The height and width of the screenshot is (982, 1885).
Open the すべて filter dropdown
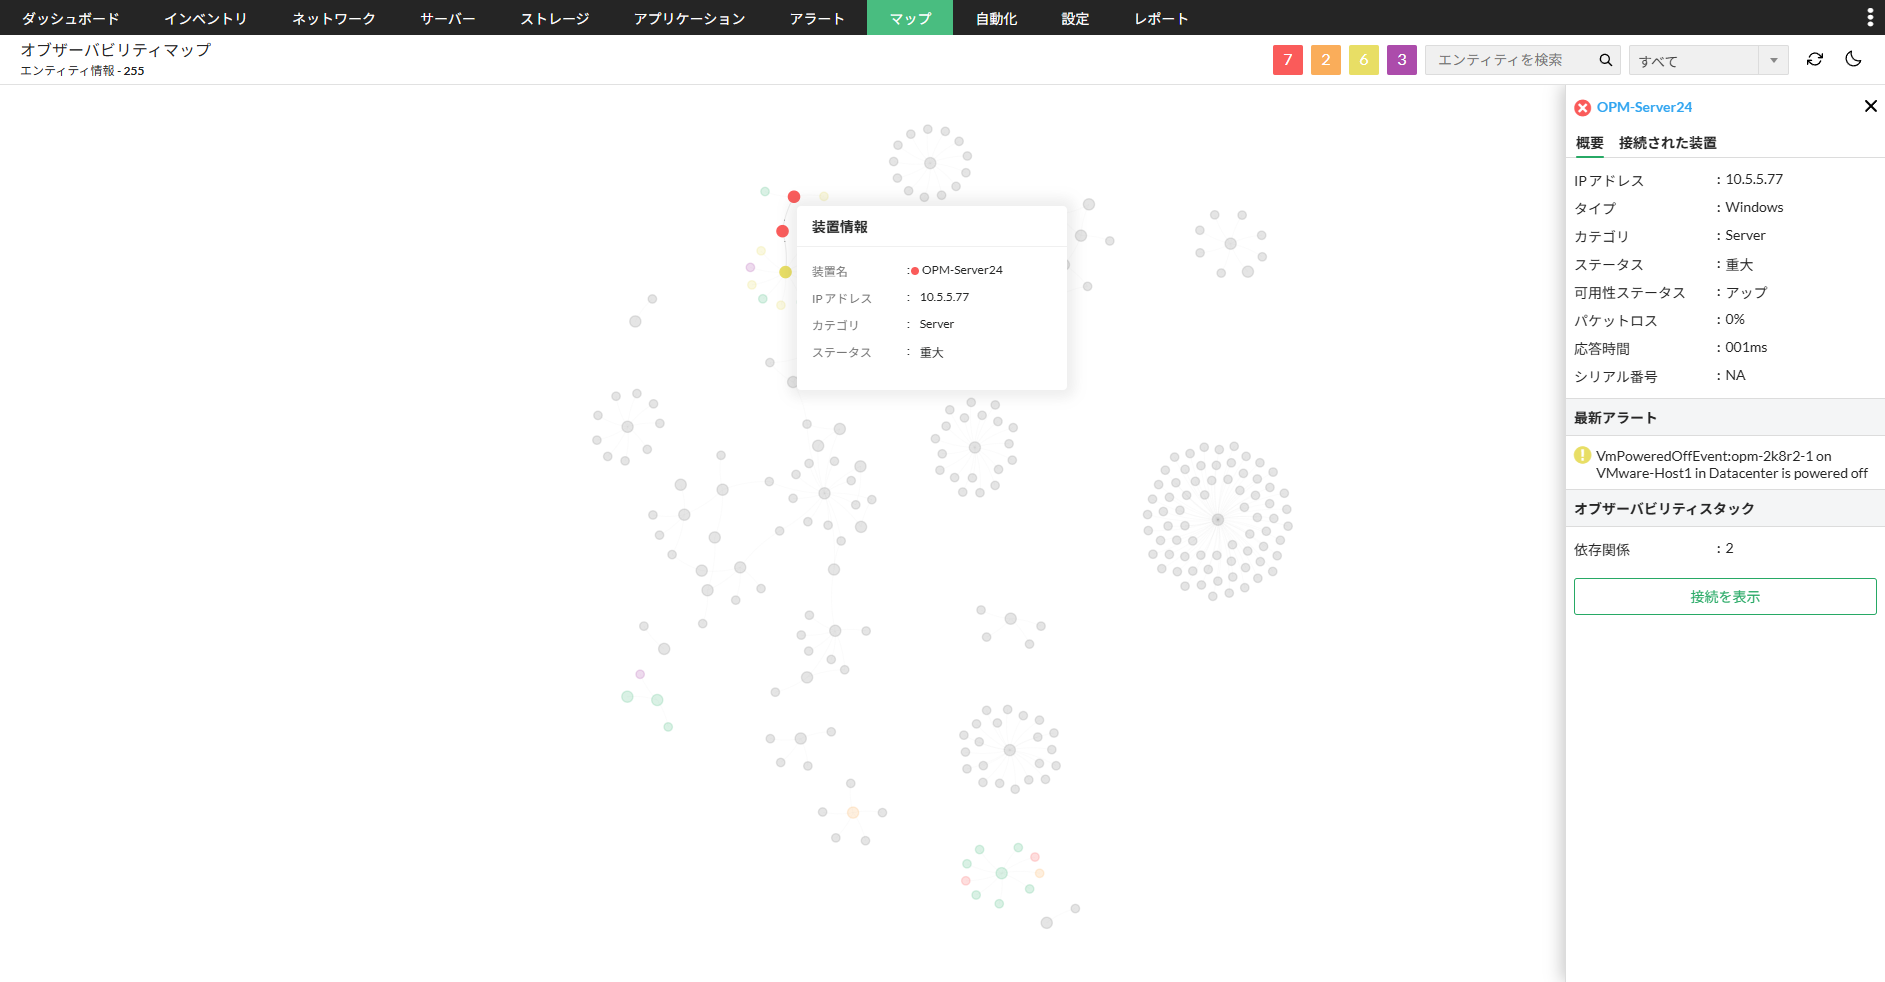[1709, 60]
